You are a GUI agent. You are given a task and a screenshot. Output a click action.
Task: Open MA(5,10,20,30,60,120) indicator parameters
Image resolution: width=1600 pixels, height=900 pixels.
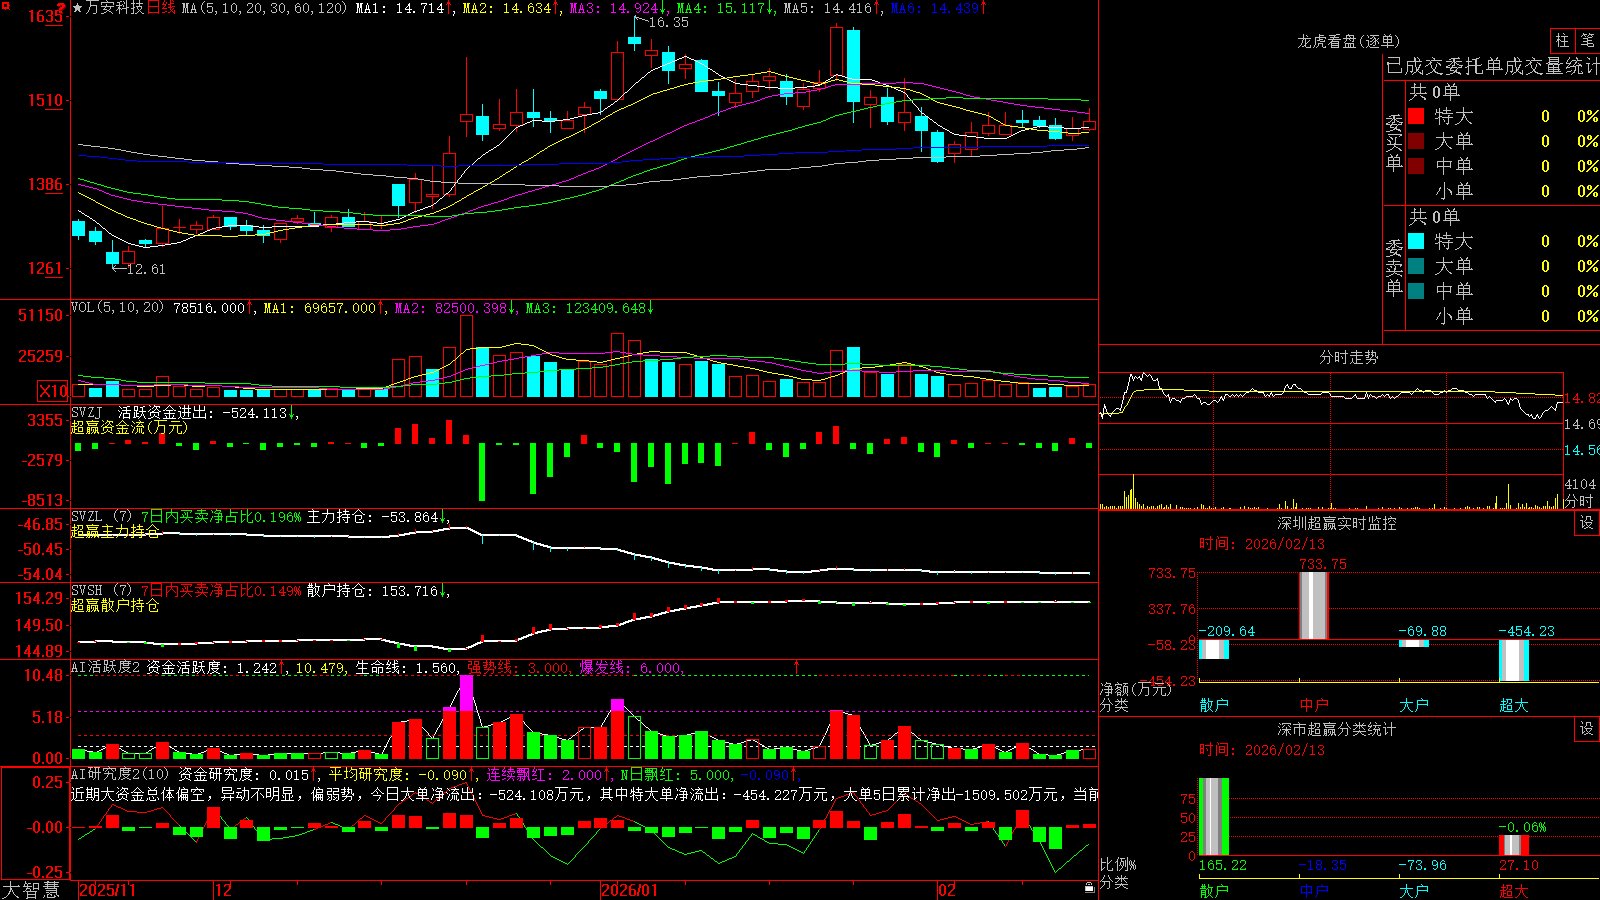coord(264,8)
